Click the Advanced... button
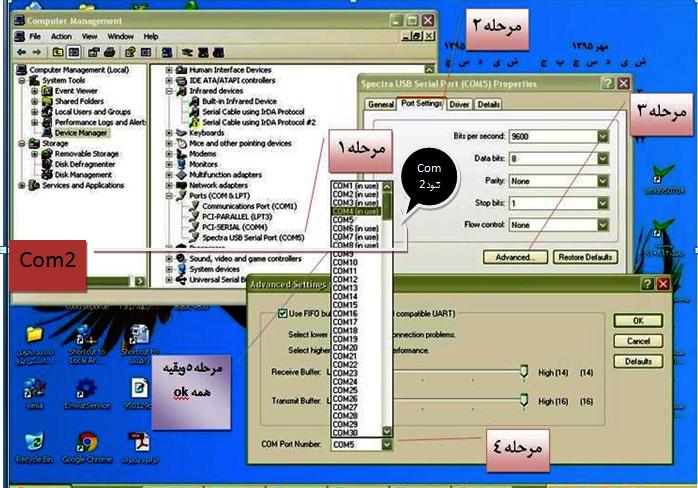Screen dimensions: 698x488 click(x=514, y=257)
